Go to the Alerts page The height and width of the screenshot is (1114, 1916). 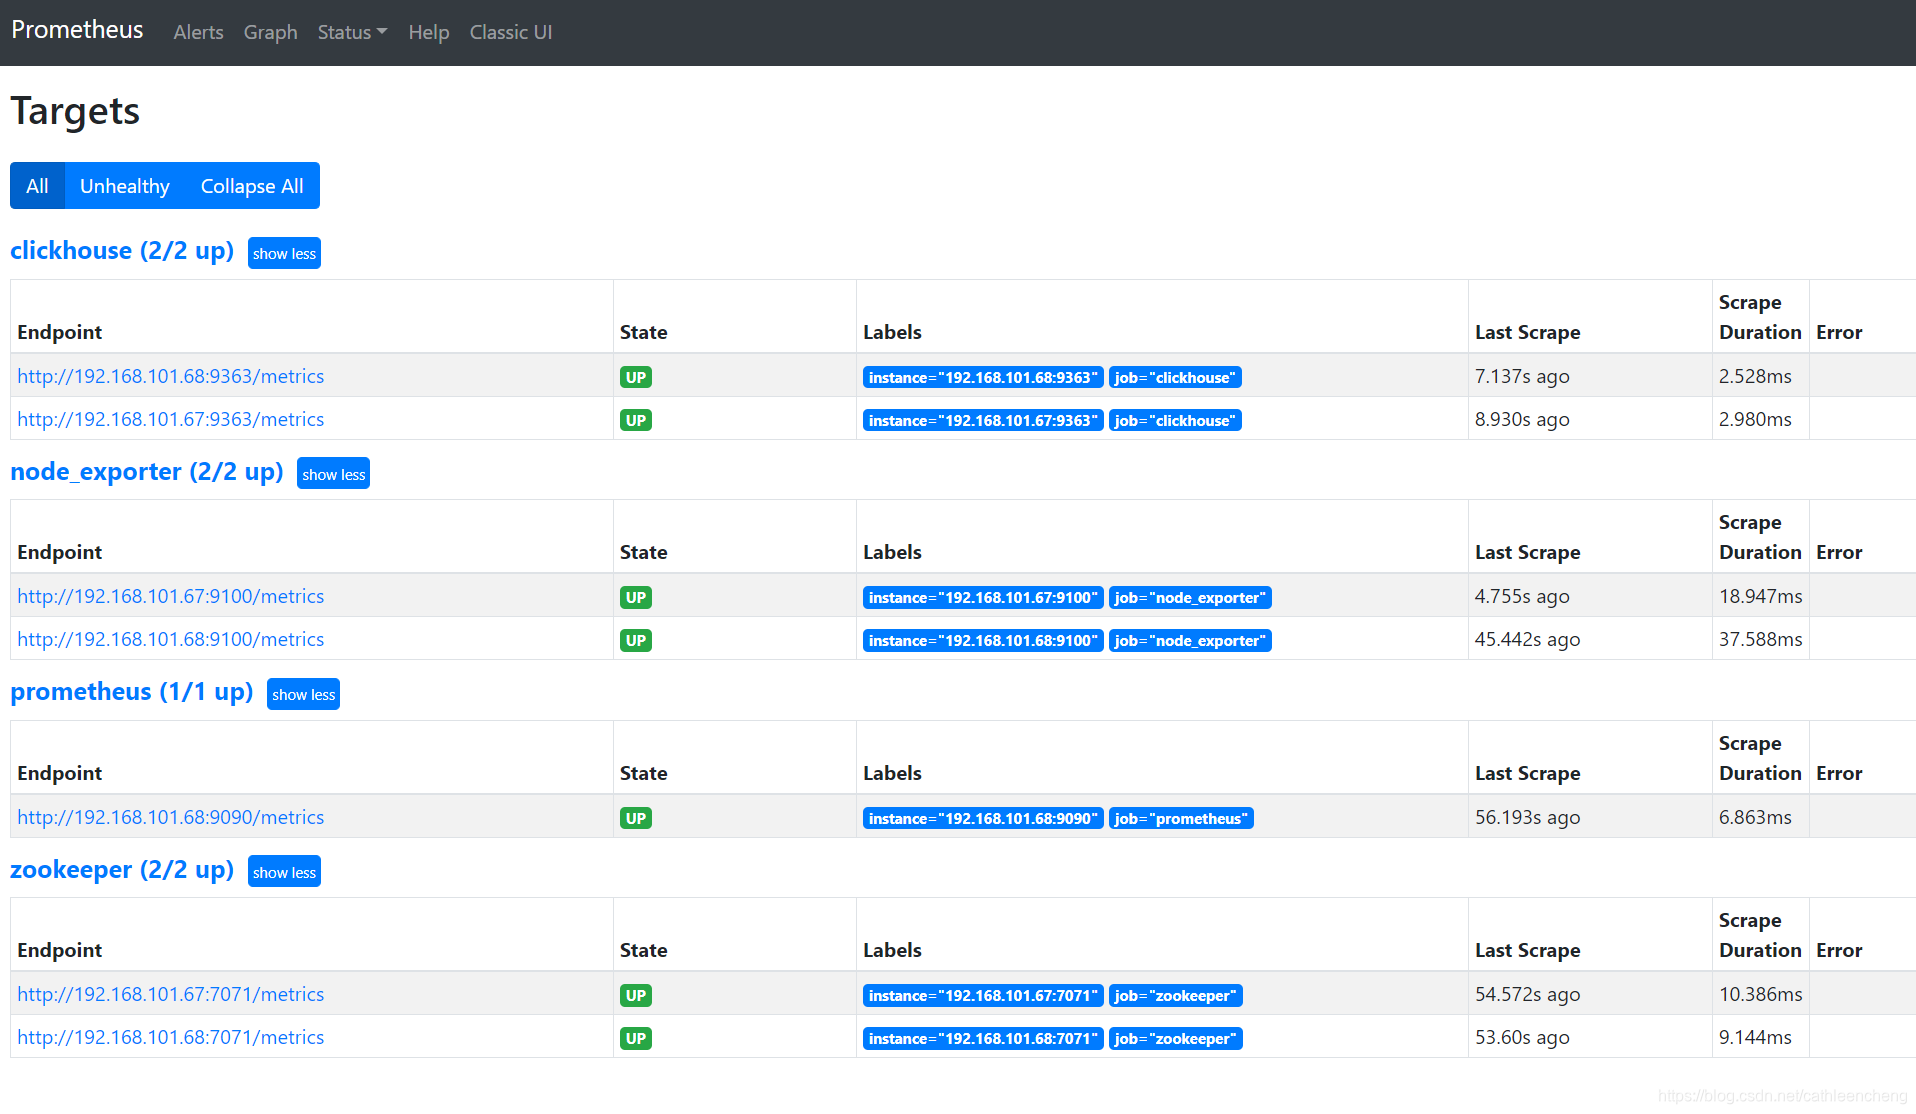point(198,32)
